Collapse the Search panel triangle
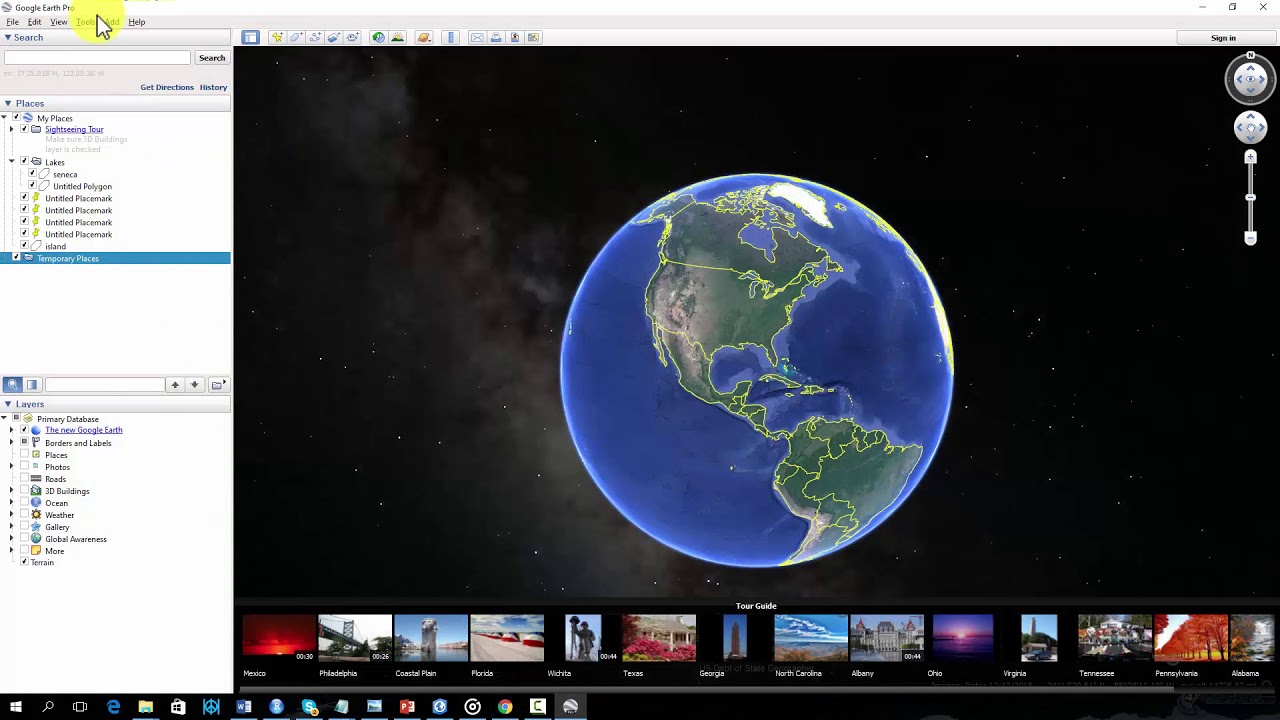Viewport: 1280px width, 720px height. point(7,37)
